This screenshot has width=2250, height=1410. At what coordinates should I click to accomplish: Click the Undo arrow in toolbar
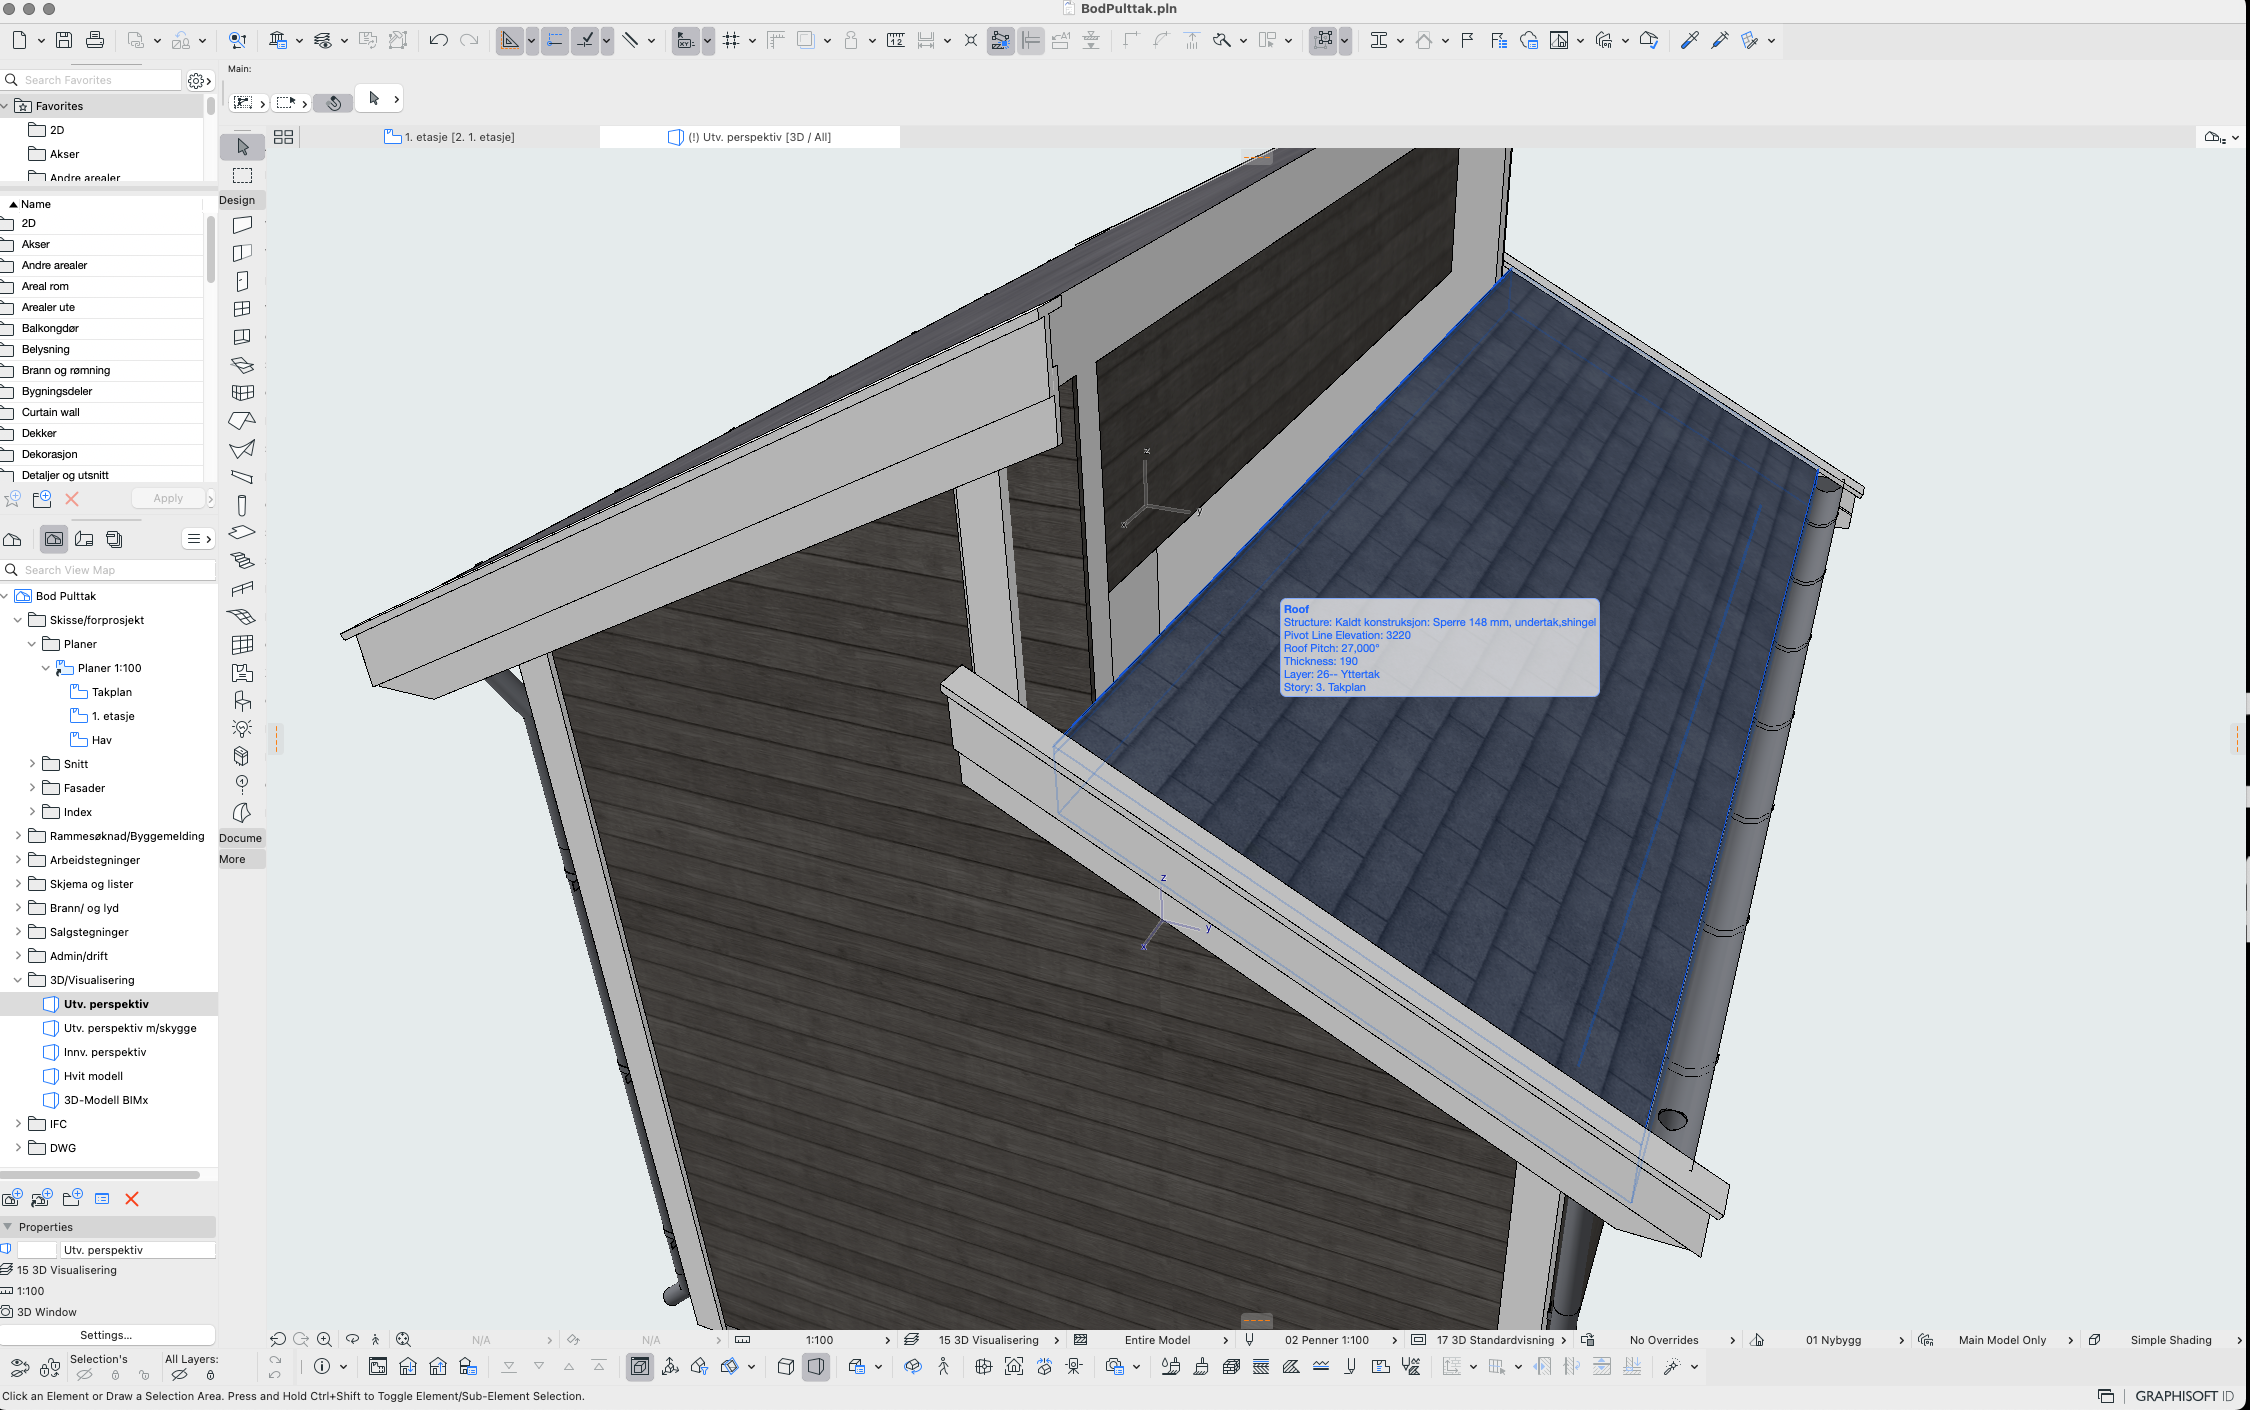pos(438,40)
